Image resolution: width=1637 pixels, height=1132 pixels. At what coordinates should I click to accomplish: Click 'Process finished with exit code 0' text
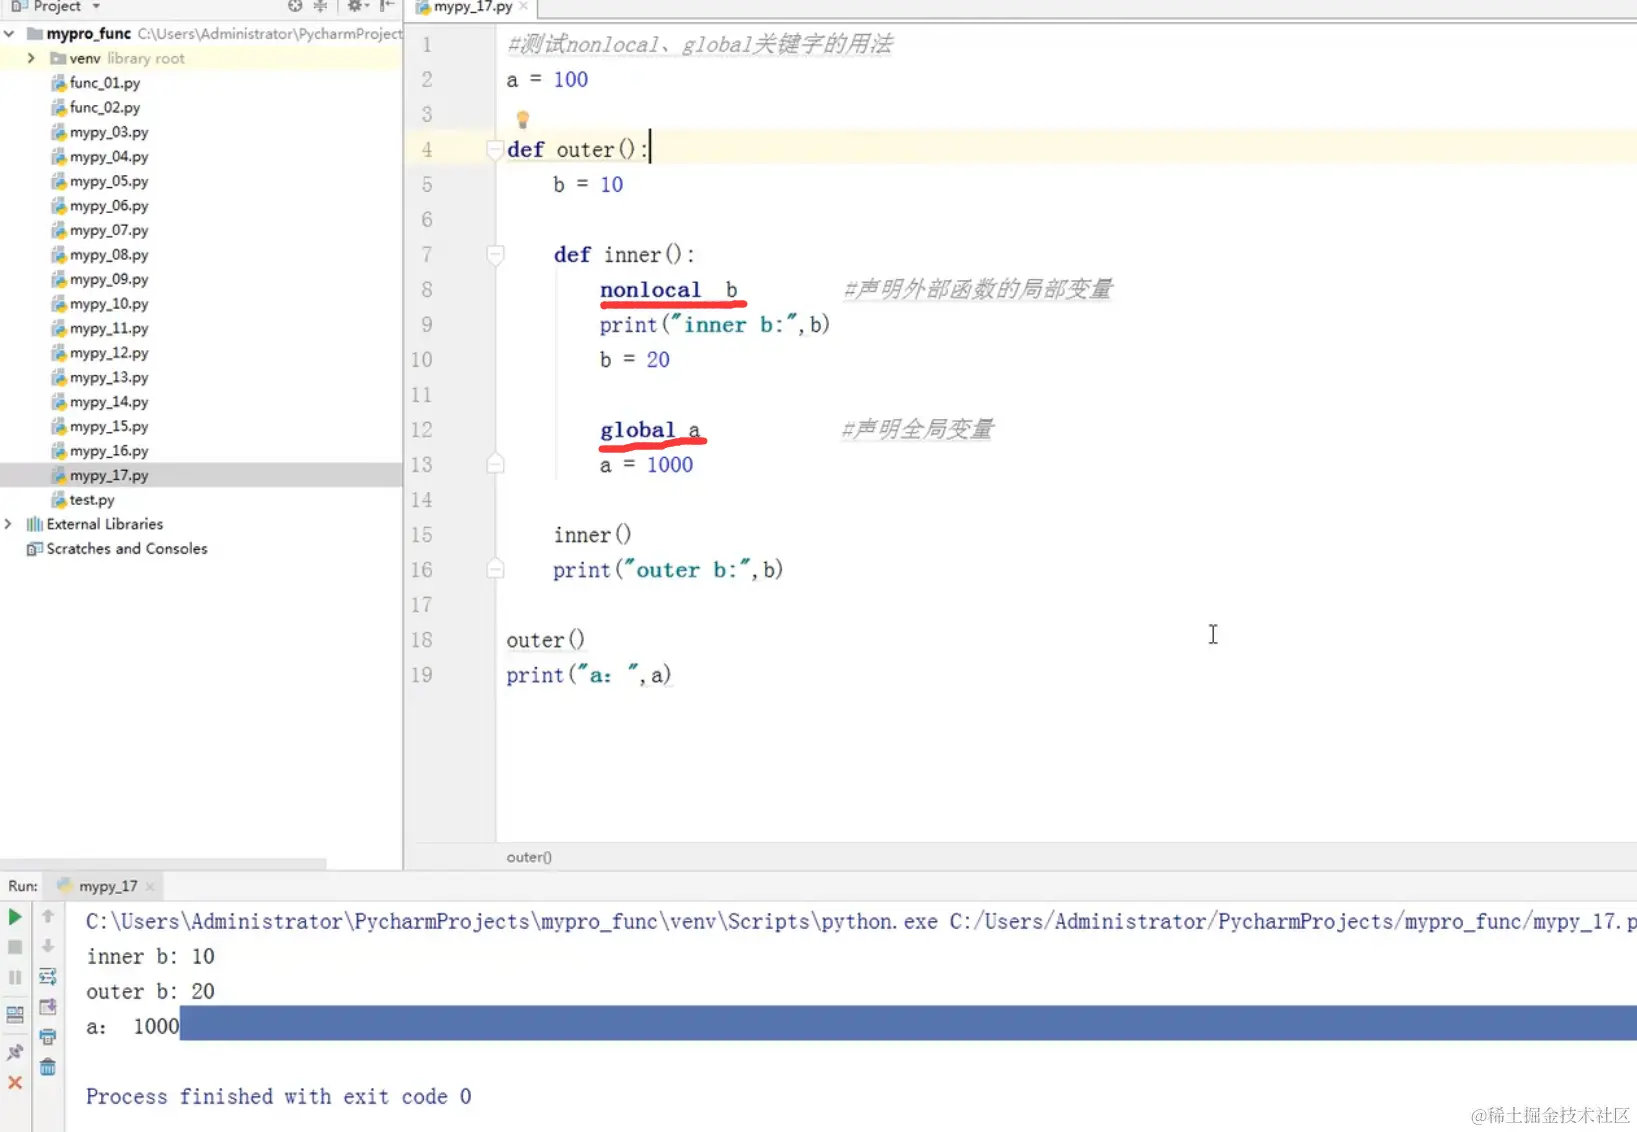click(x=279, y=1097)
